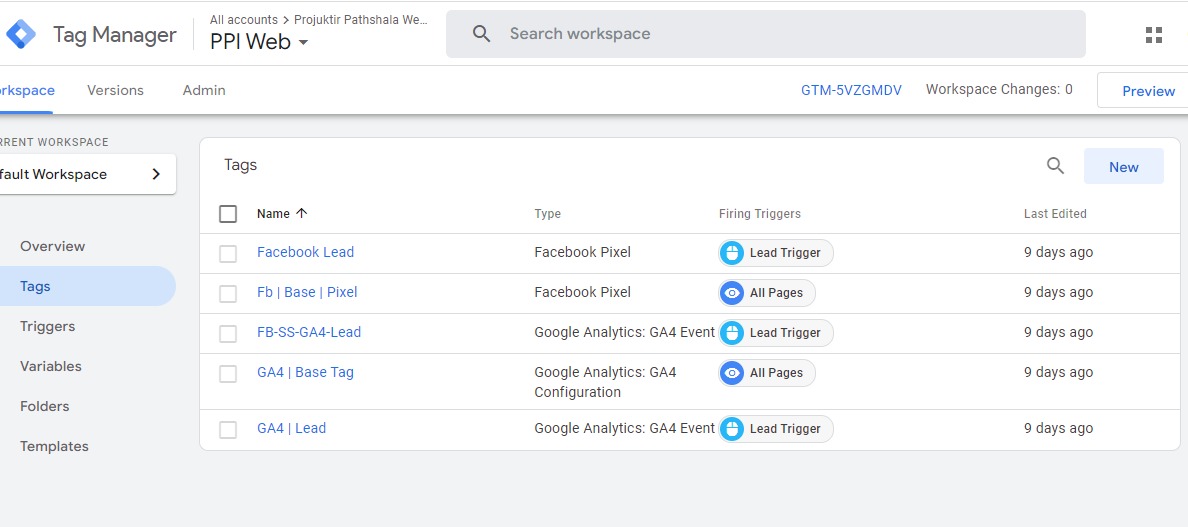Click Lead Trigger chip in Facebook Lead row
Image resolution: width=1188 pixels, height=527 pixels.
[776, 253]
